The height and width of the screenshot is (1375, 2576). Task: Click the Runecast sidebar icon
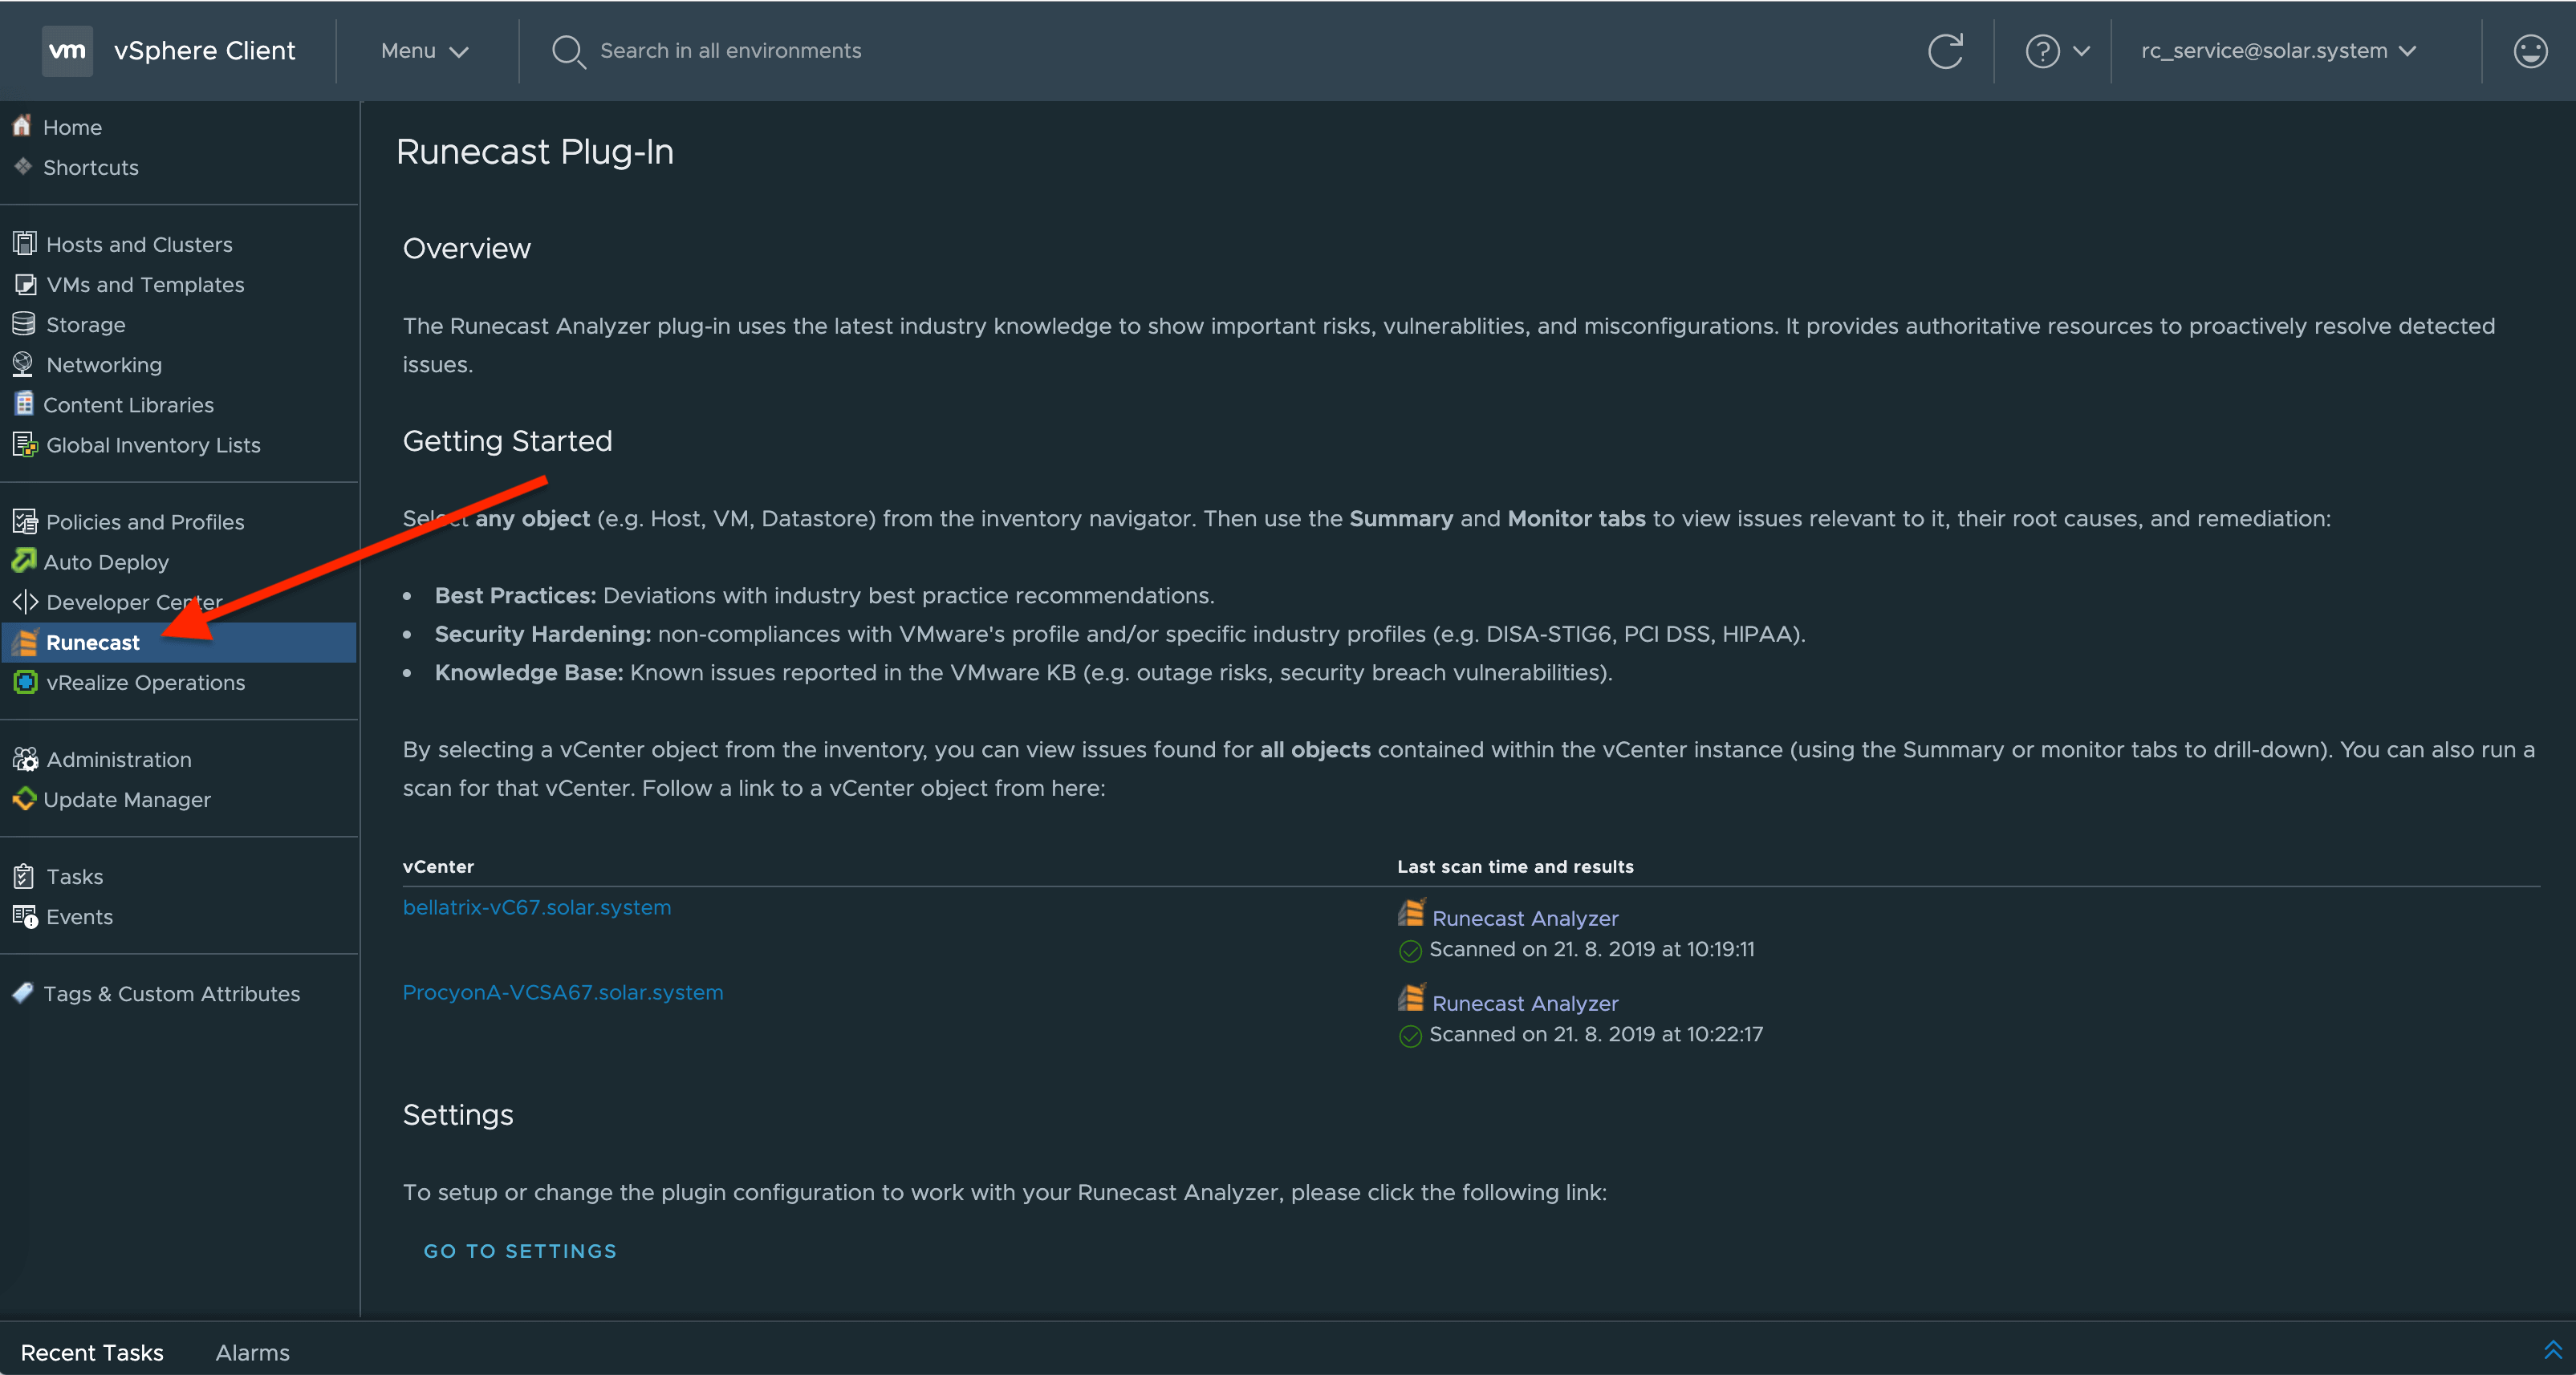[25, 642]
